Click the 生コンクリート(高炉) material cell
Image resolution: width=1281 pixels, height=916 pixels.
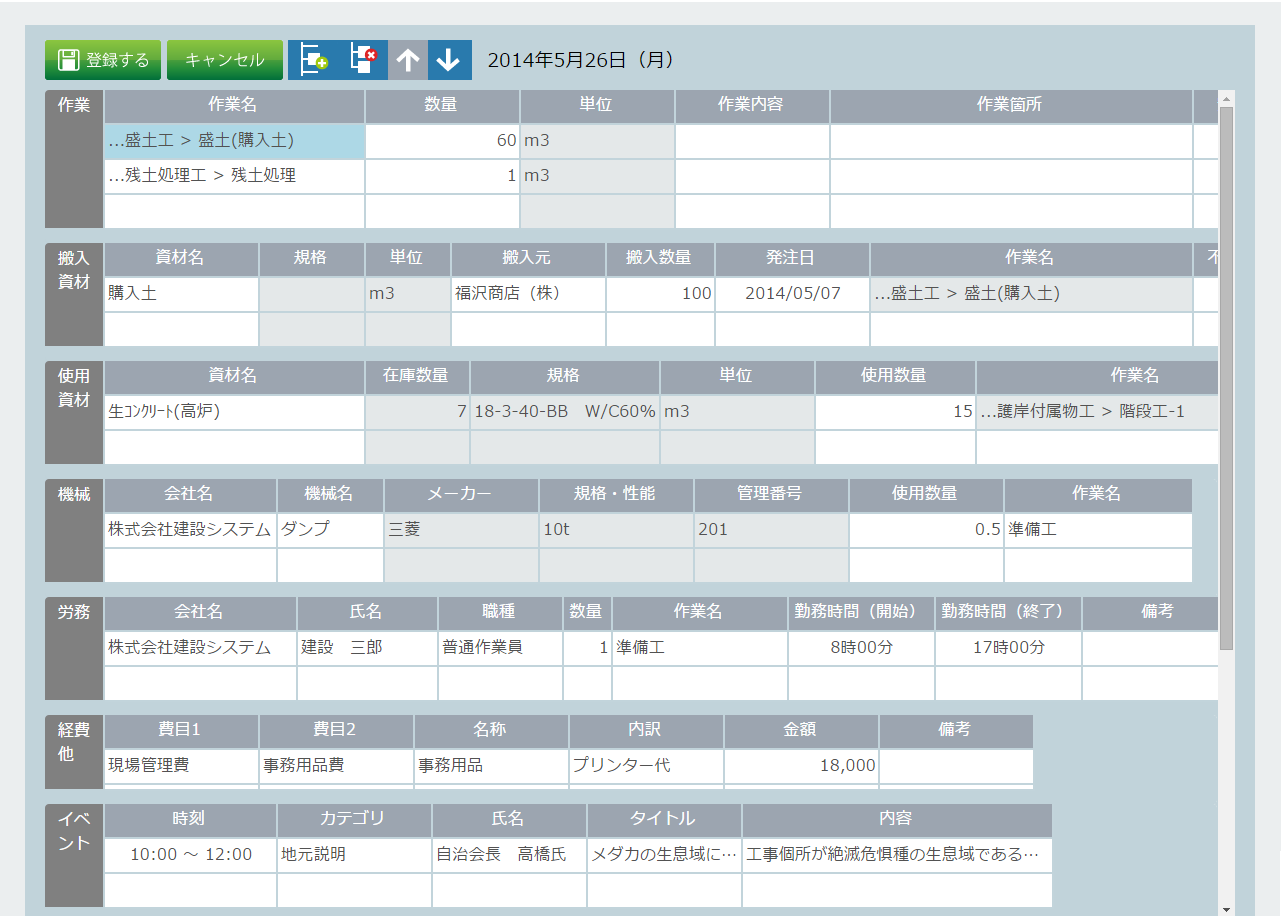[235, 412]
